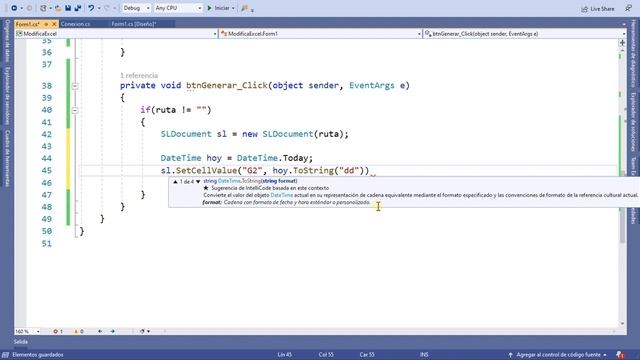The image size is (640, 360).
Task: Select the Form1.cs code tab
Action: point(28,24)
